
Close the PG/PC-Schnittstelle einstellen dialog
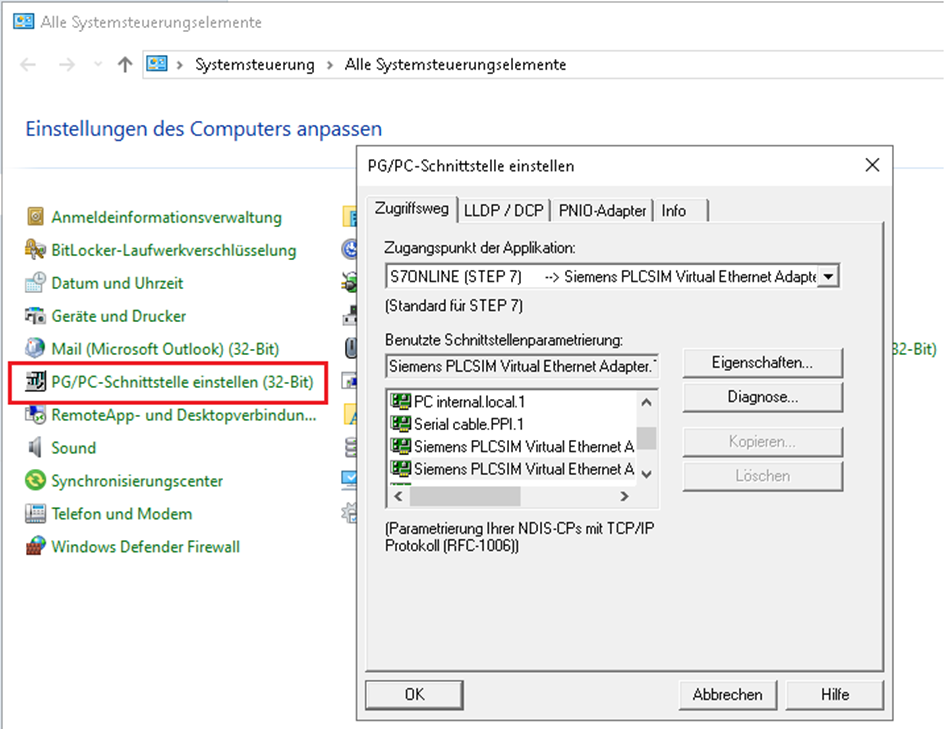pos(872,165)
